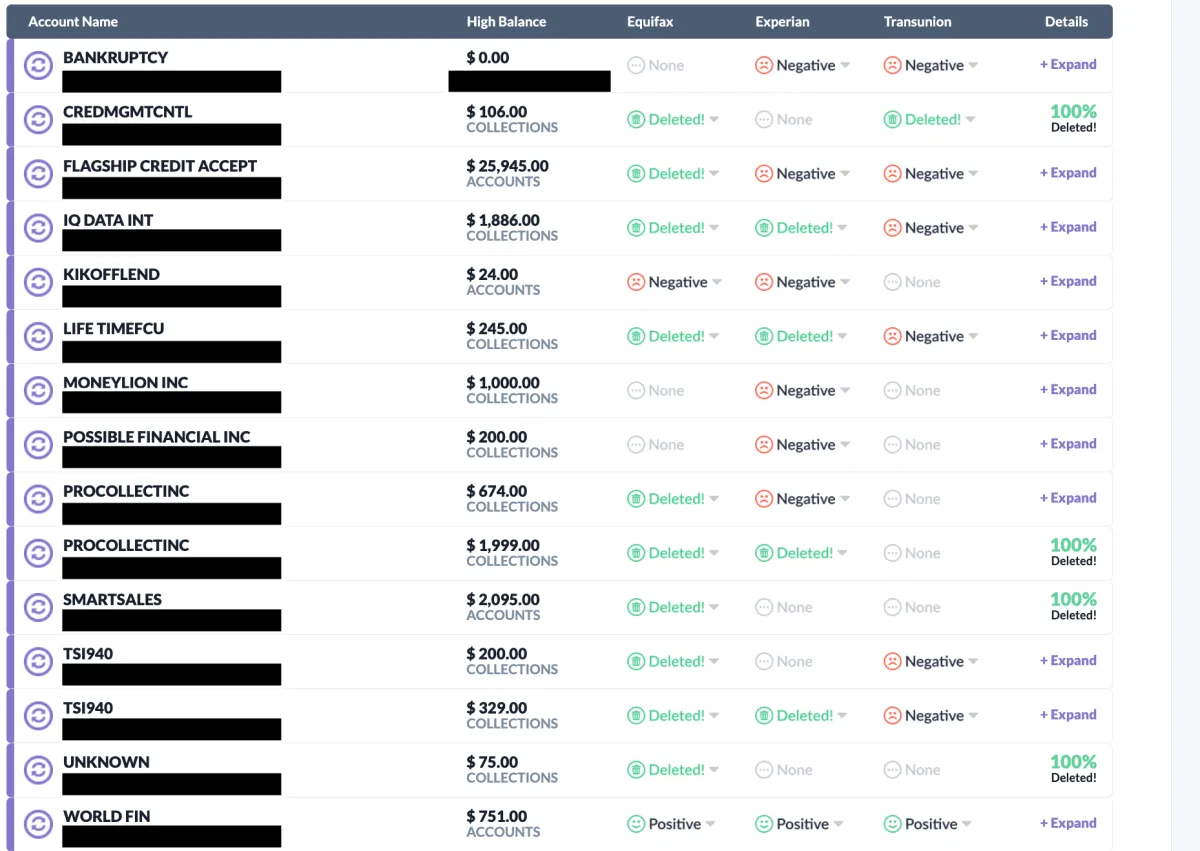Image resolution: width=1200 pixels, height=851 pixels.
Task: Expand details for WORLD FIN row
Action: point(1068,823)
